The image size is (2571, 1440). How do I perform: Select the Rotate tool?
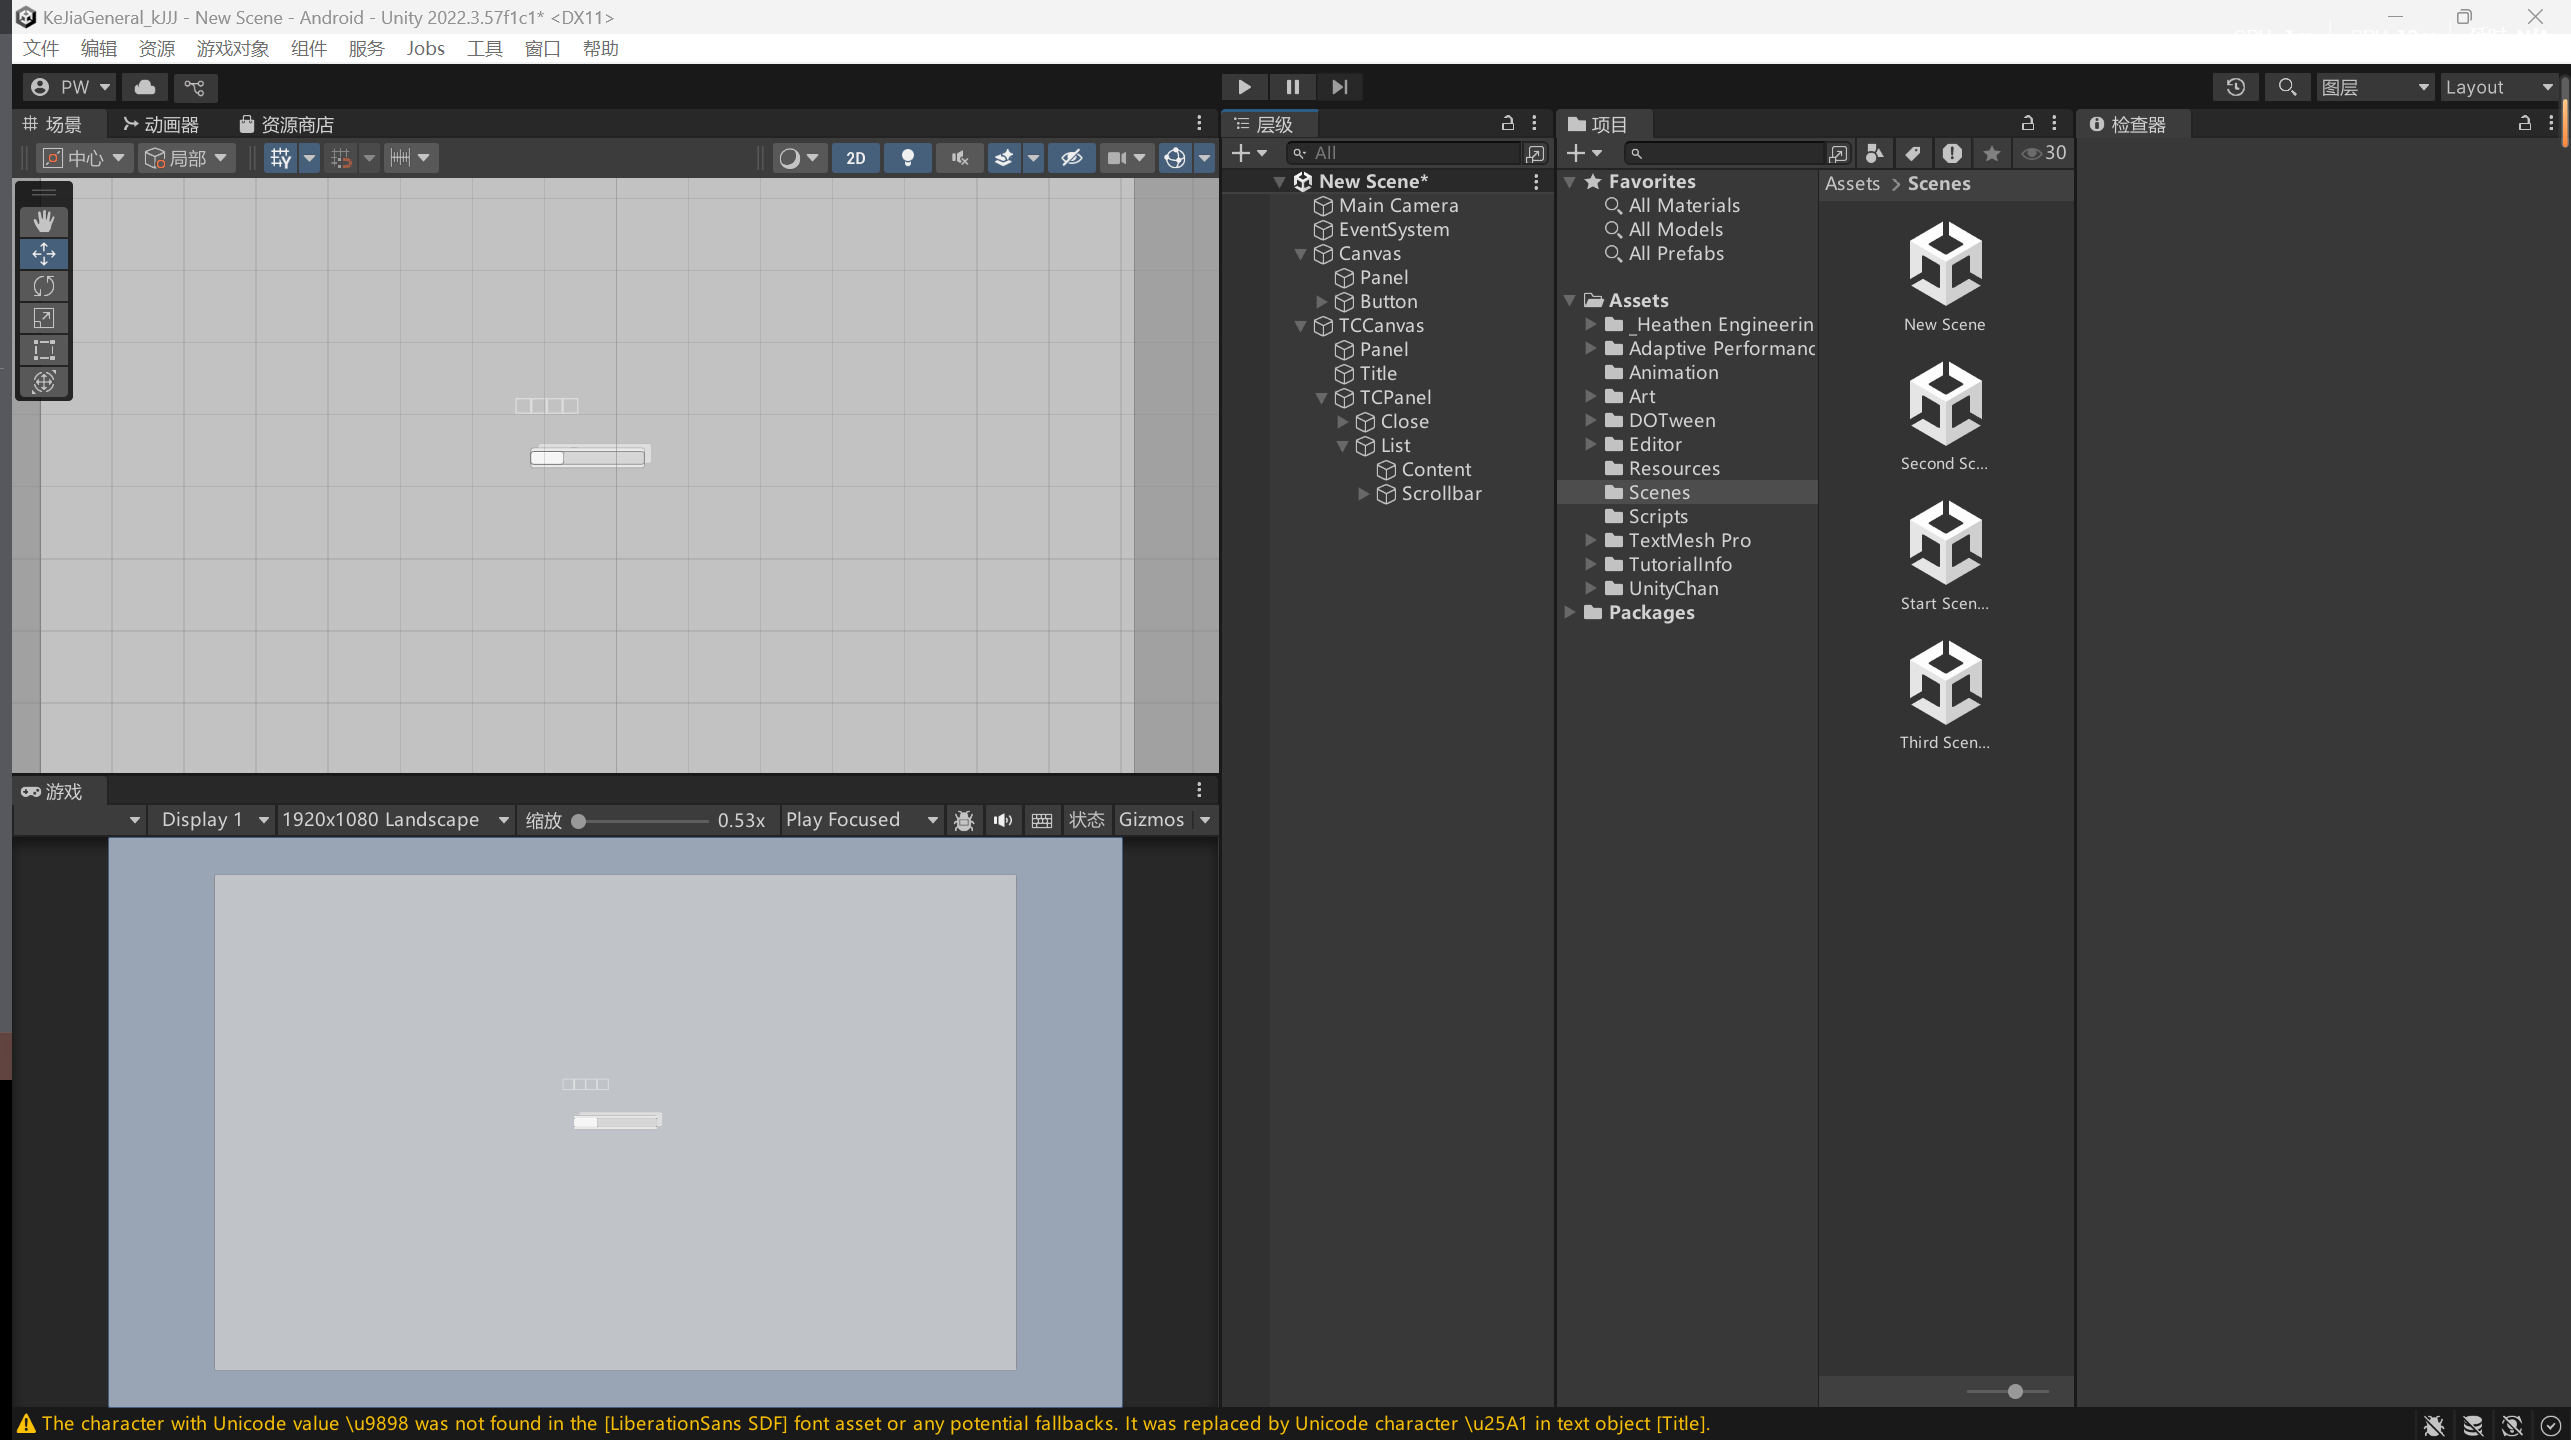pos(44,286)
